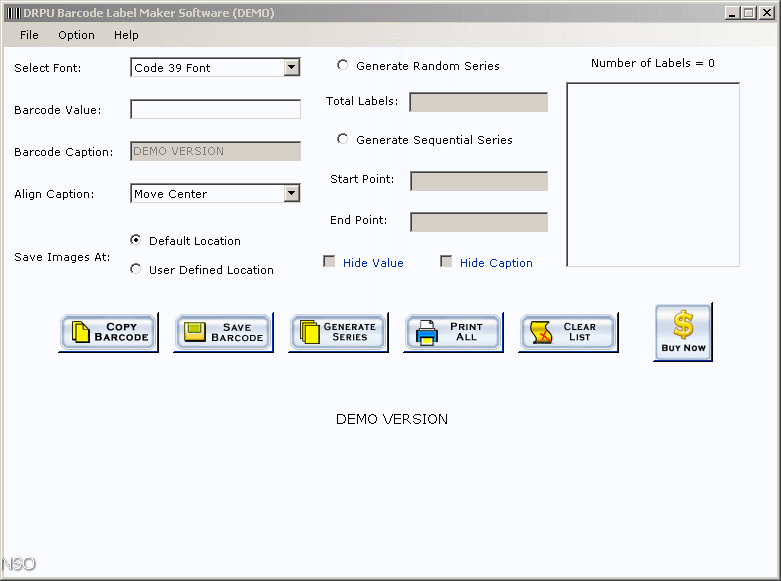
Task: Choose User Defined Location radio option
Action: point(135,269)
